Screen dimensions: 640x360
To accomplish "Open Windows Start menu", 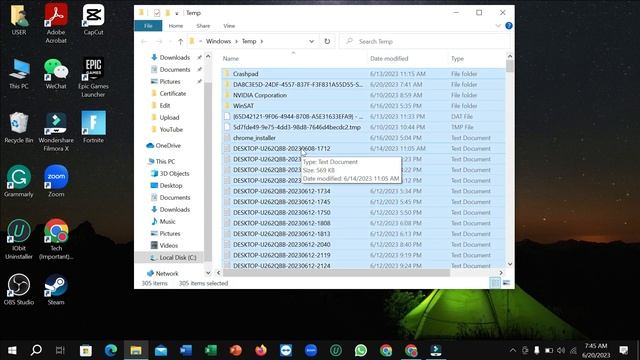I will coord(12,350).
